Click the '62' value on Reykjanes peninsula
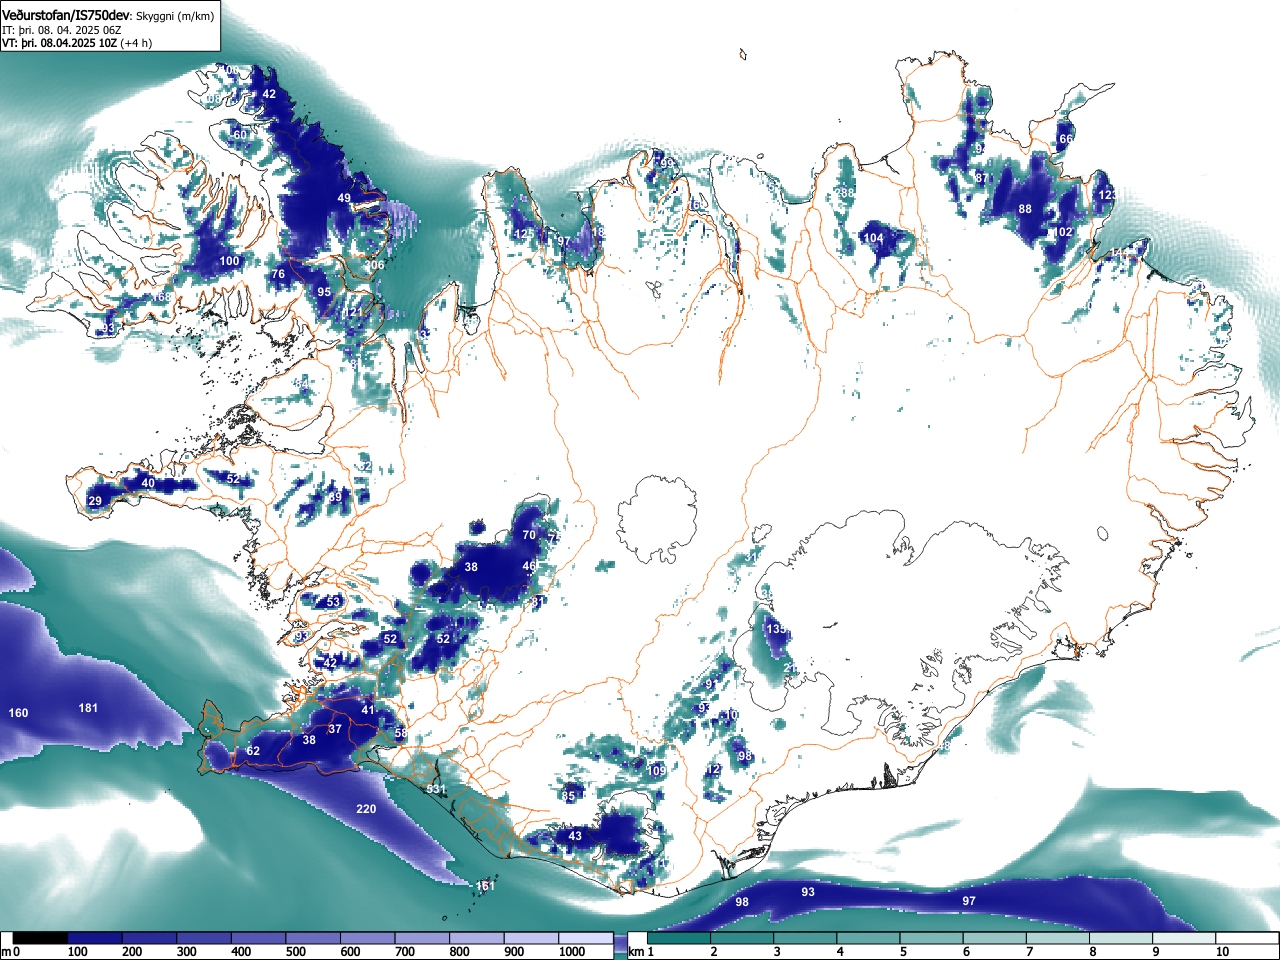 253,751
